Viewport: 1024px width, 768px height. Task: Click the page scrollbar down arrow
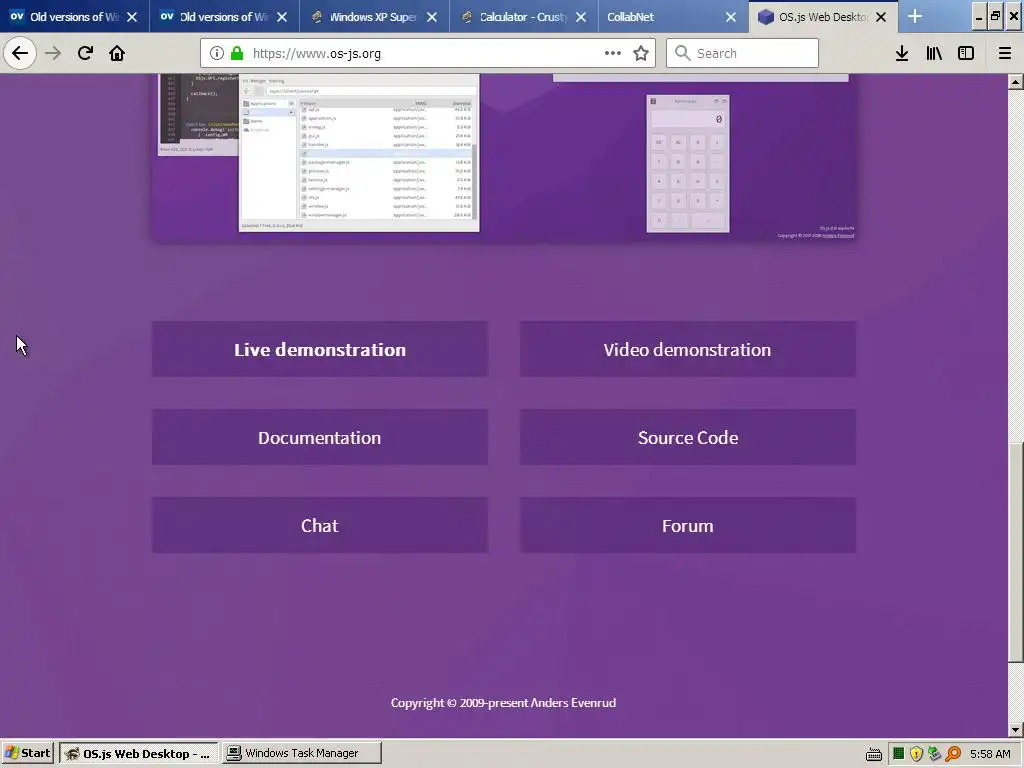coord(1016,729)
